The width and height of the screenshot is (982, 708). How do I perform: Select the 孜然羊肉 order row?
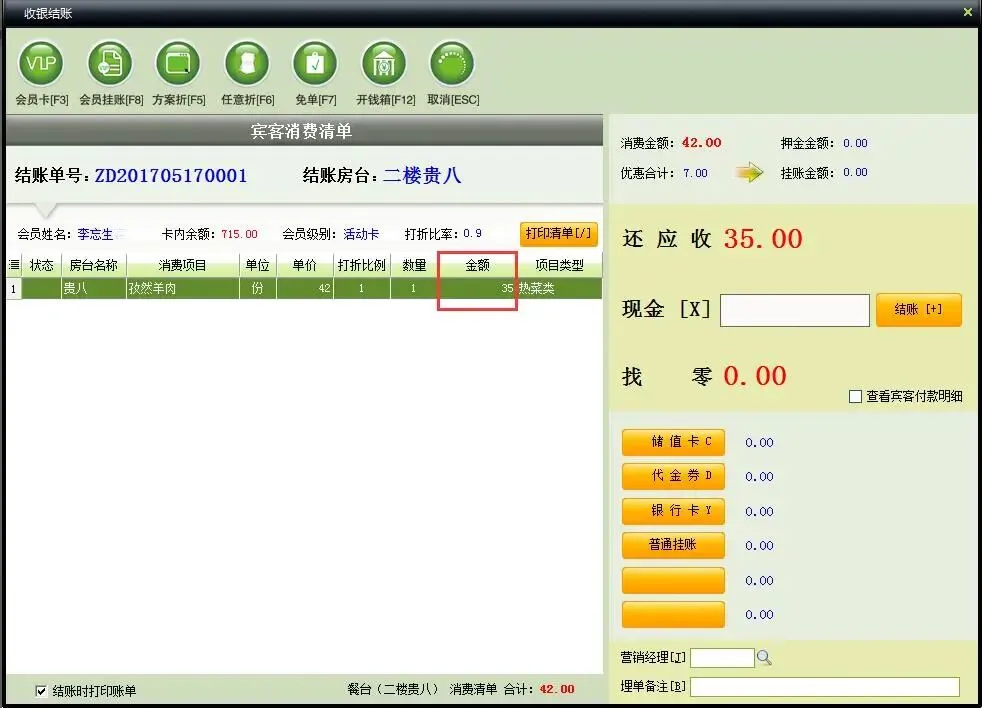point(304,288)
